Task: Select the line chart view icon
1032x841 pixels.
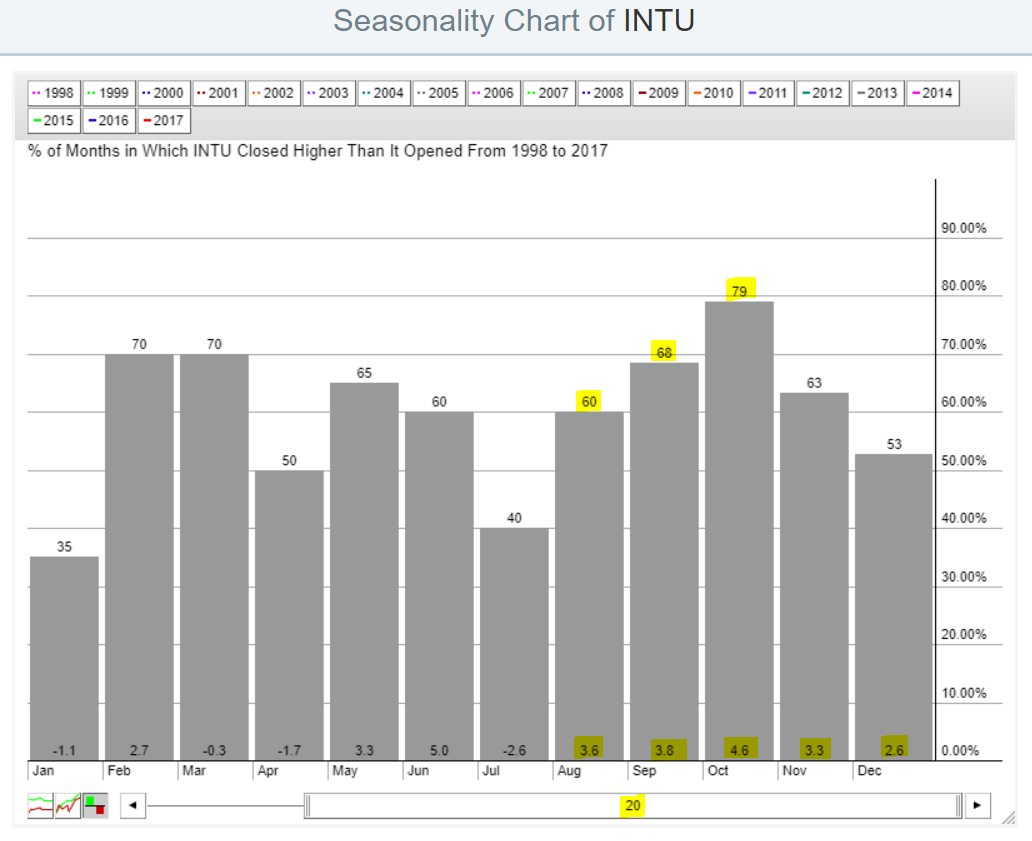Action: pos(40,805)
